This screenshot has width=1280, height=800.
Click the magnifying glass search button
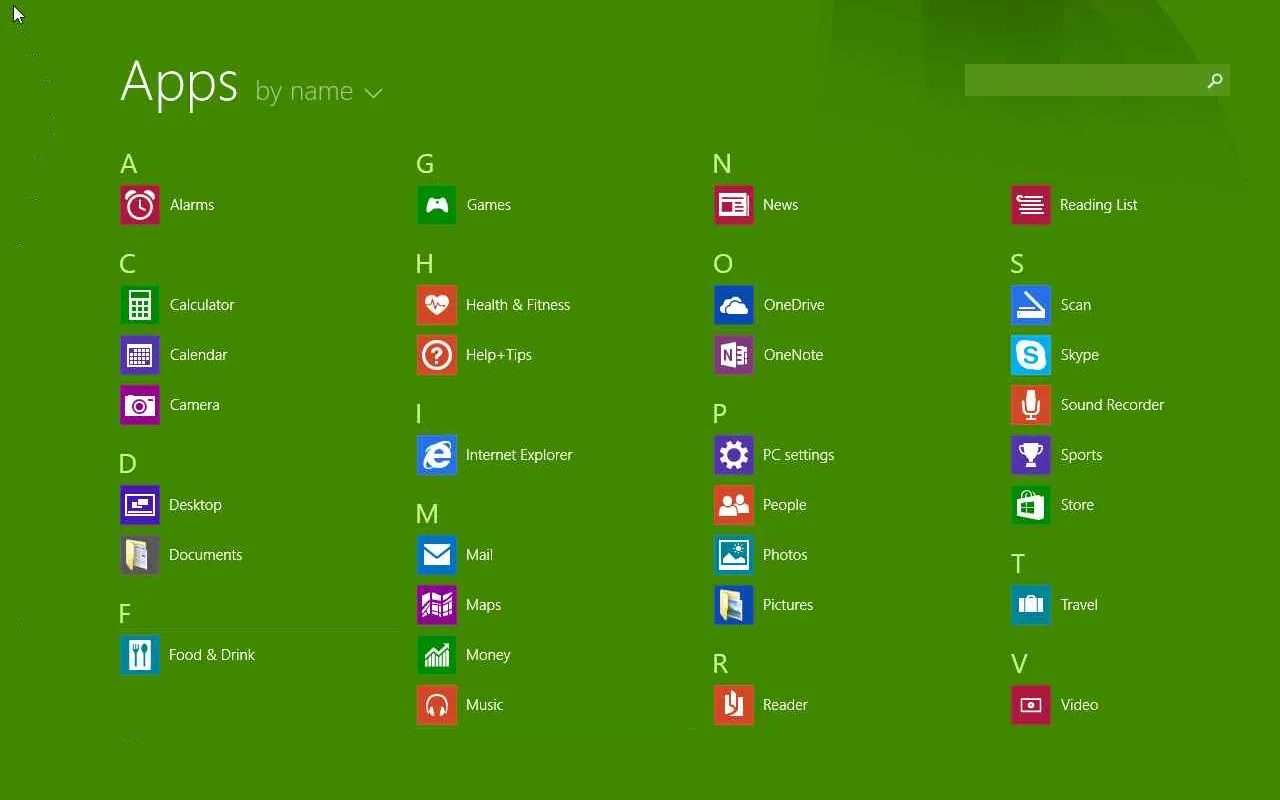(x=1215, y=80)
